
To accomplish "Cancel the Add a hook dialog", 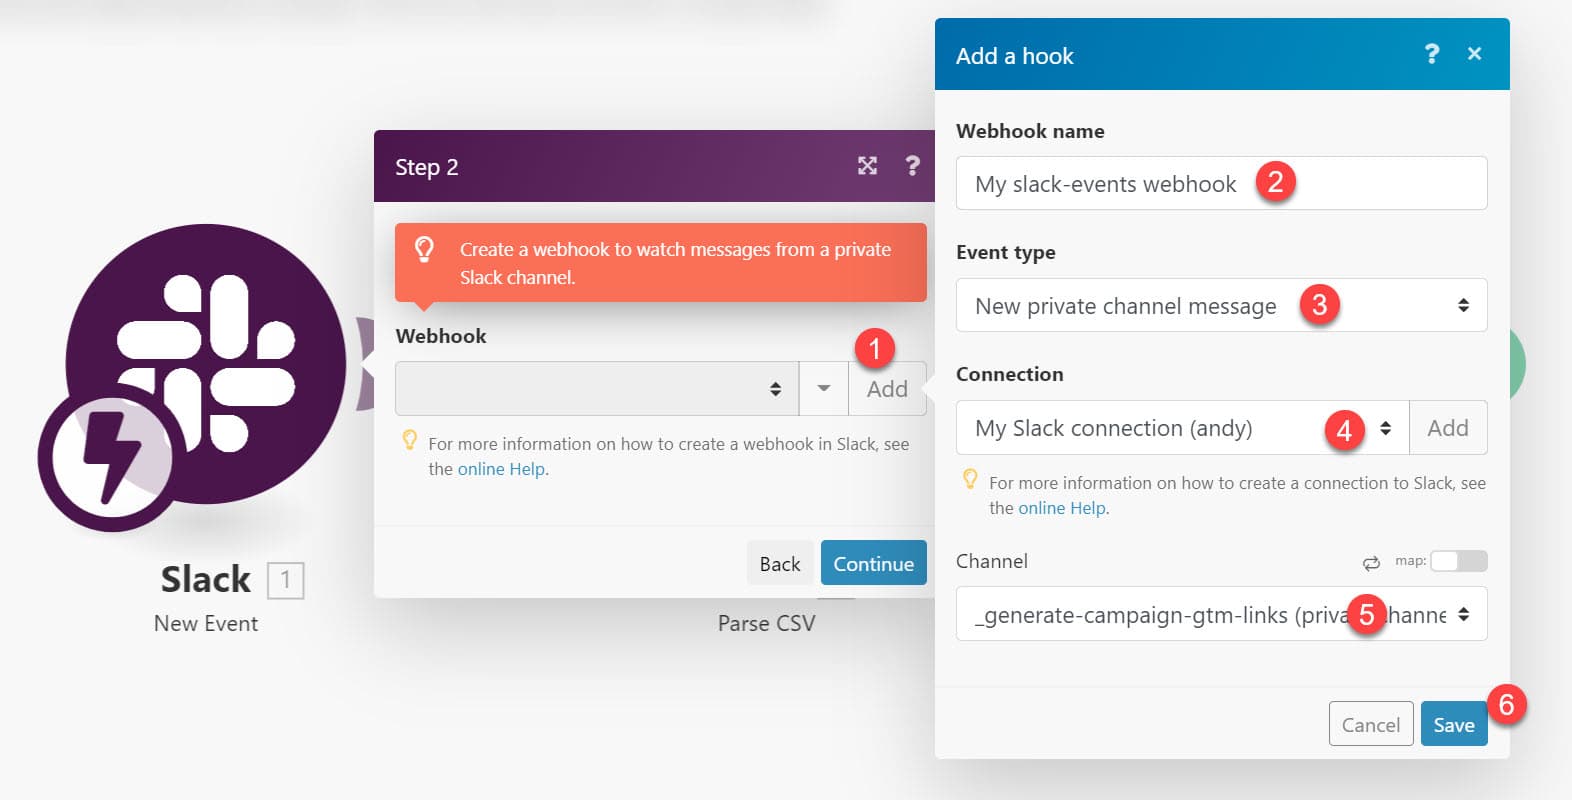I will [x=1370, y=724].
